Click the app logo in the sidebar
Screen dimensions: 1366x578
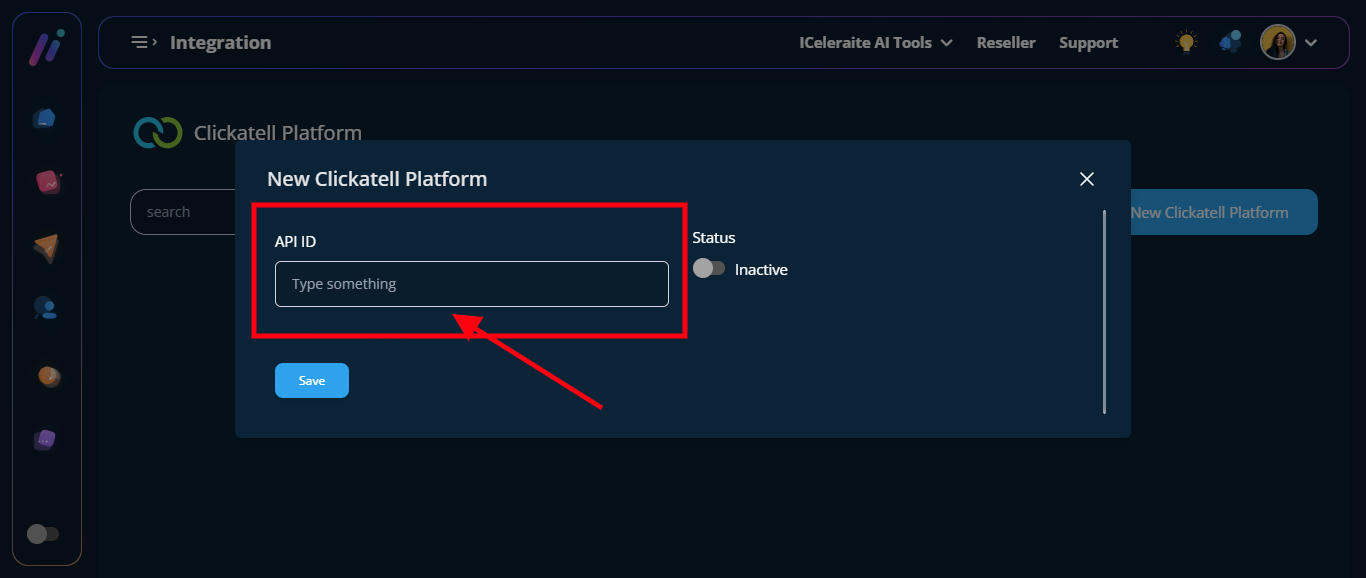click(46, 47)
